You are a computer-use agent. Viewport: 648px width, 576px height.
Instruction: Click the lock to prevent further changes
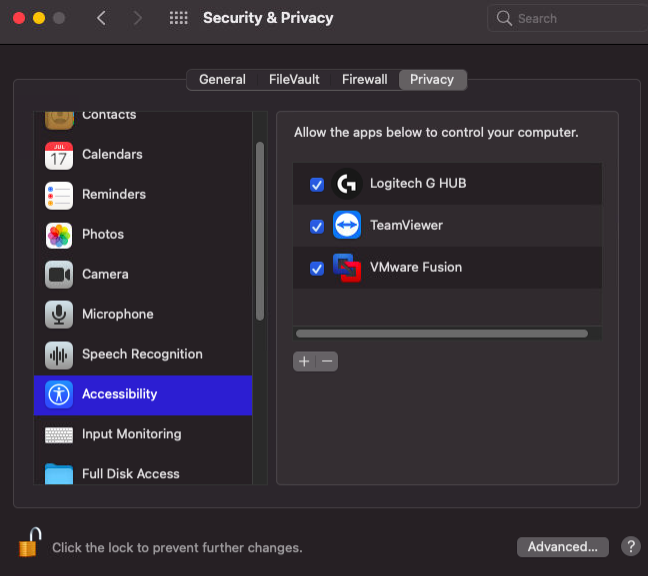[30, 542]
